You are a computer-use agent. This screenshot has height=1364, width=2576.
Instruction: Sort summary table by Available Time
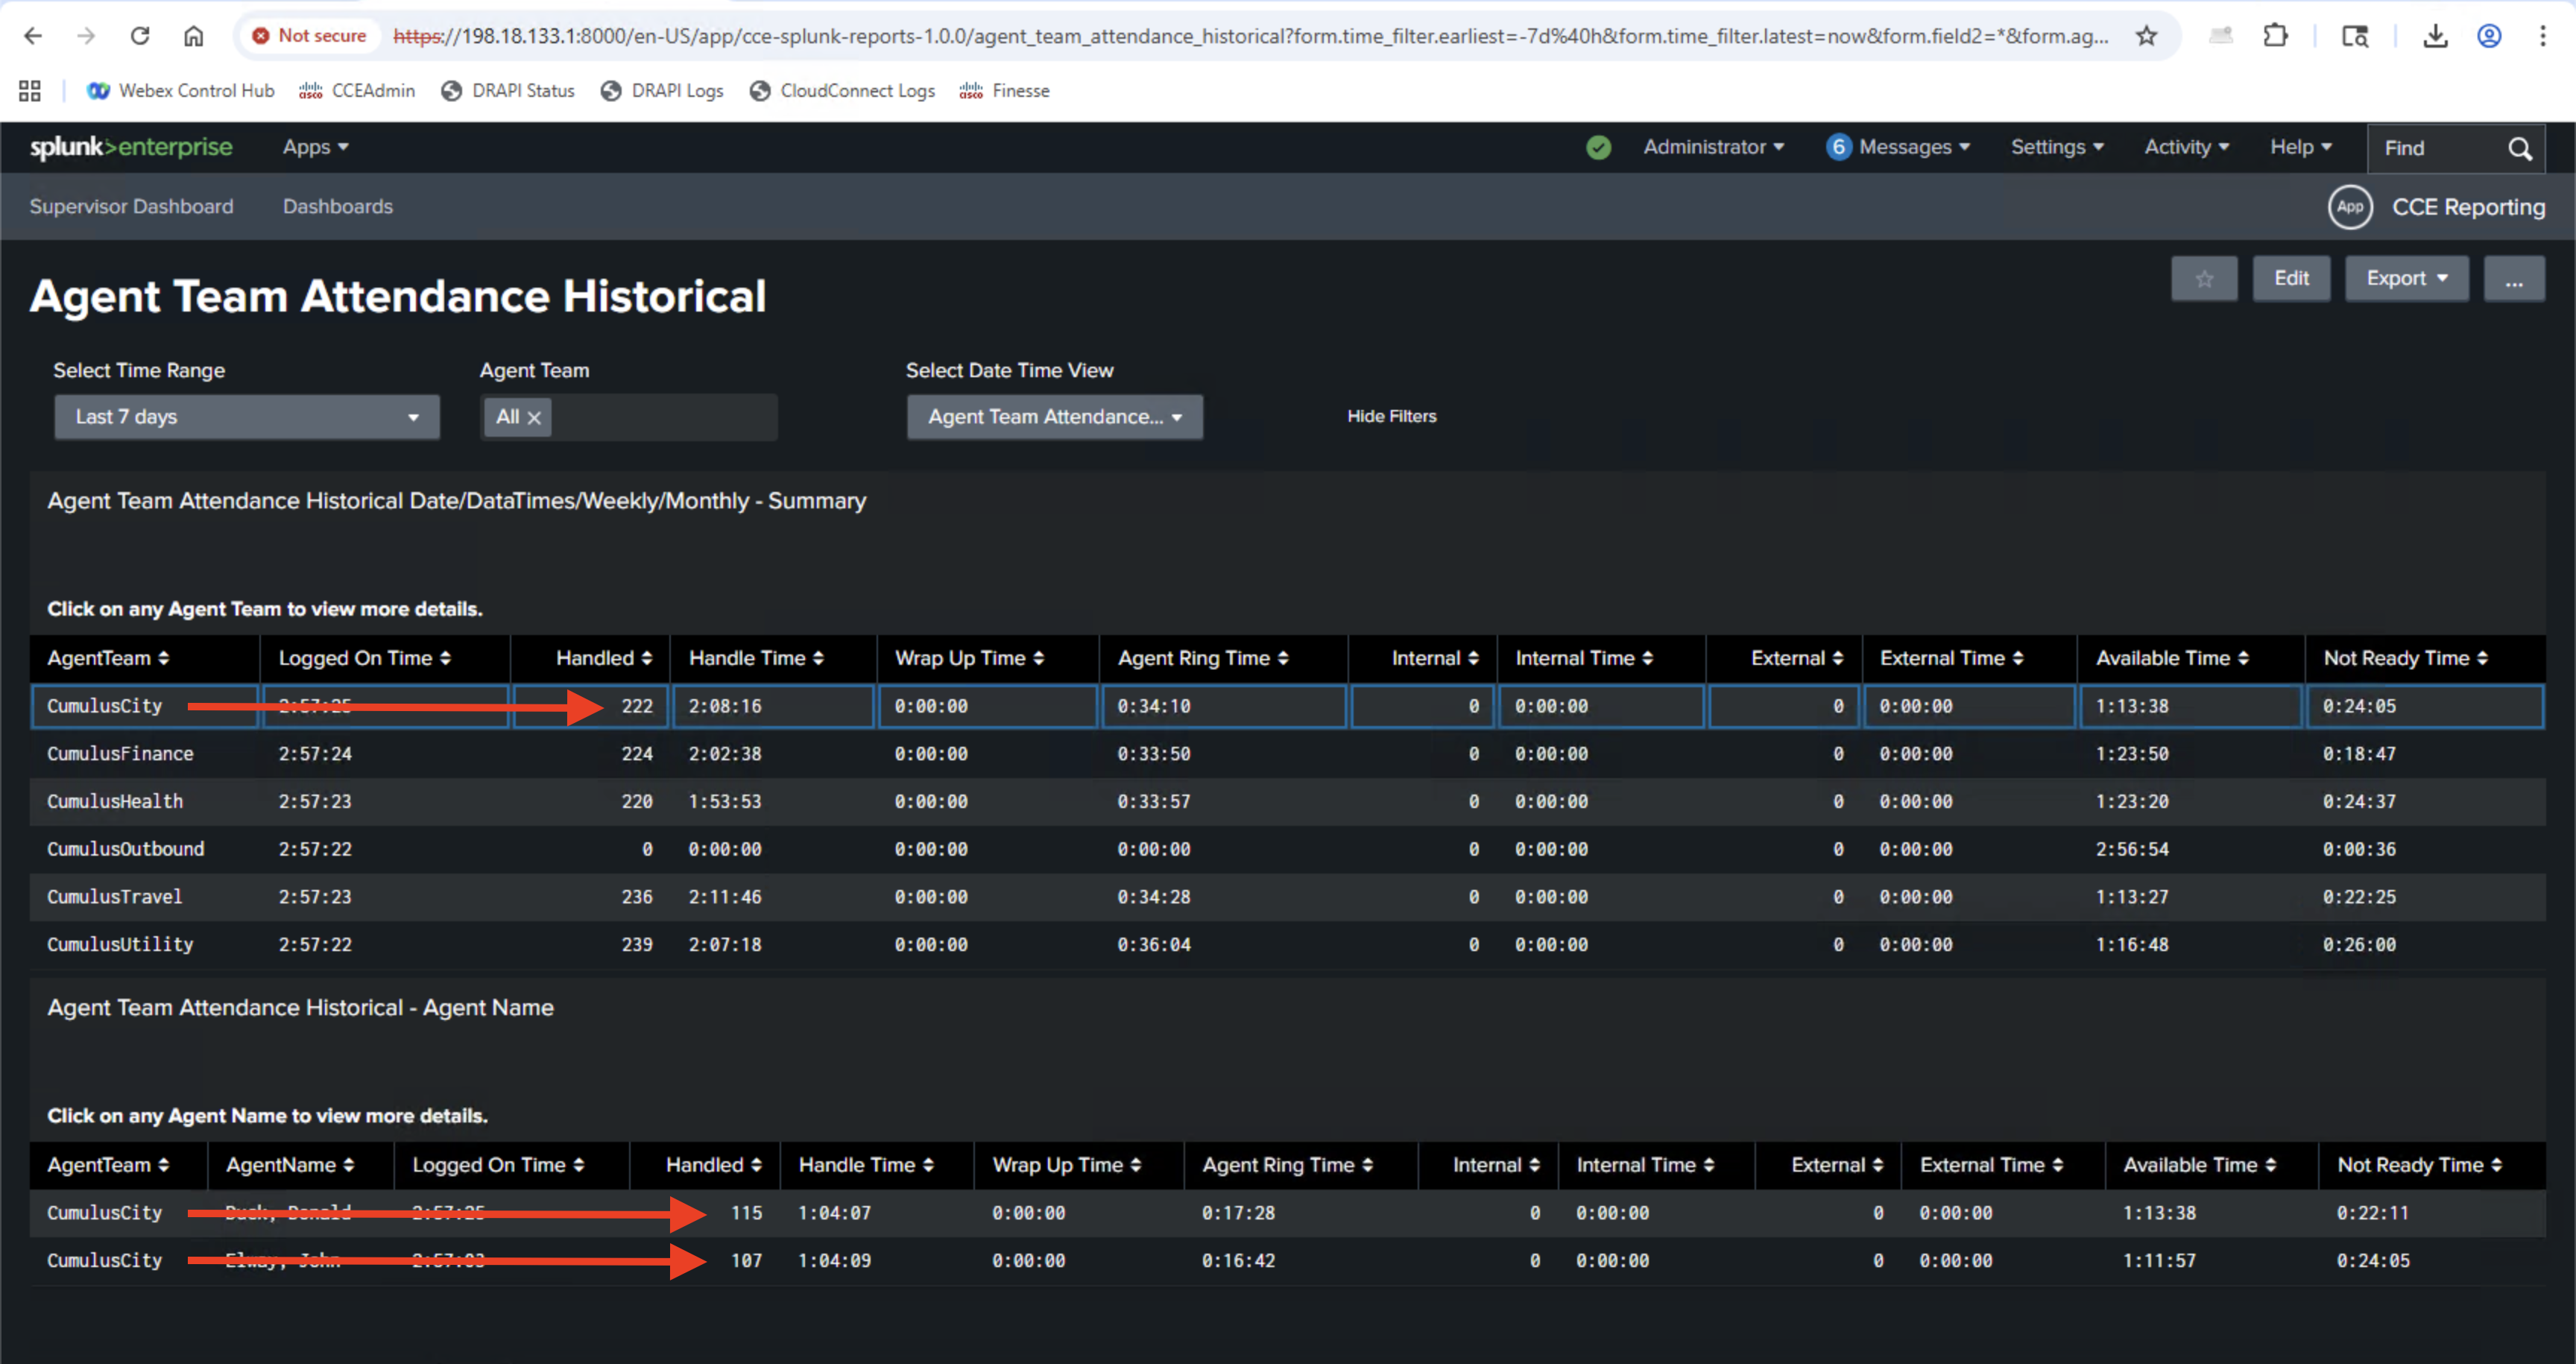coord(2171,658)
